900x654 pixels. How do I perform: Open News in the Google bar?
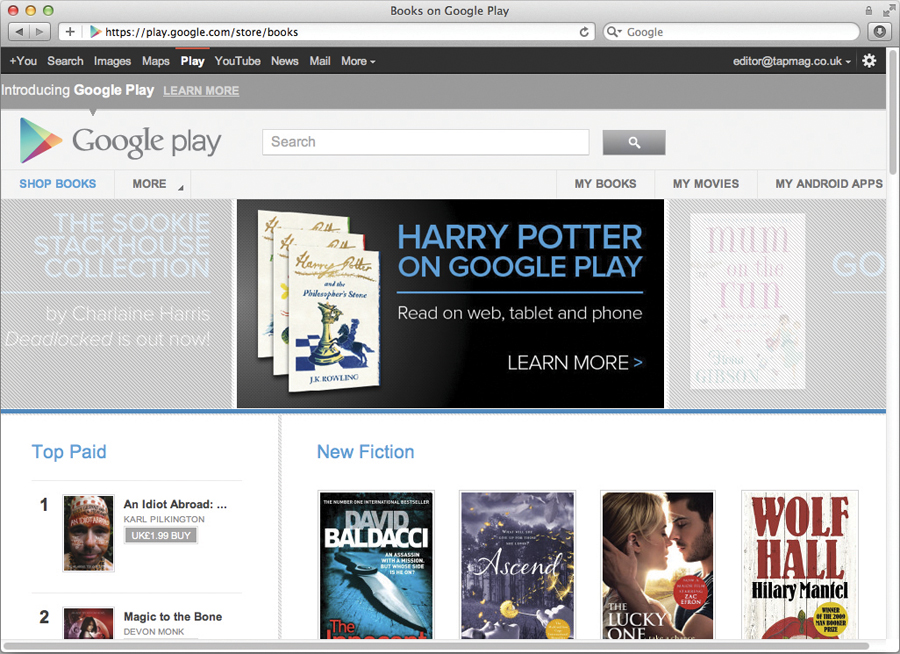click(285, 61)
